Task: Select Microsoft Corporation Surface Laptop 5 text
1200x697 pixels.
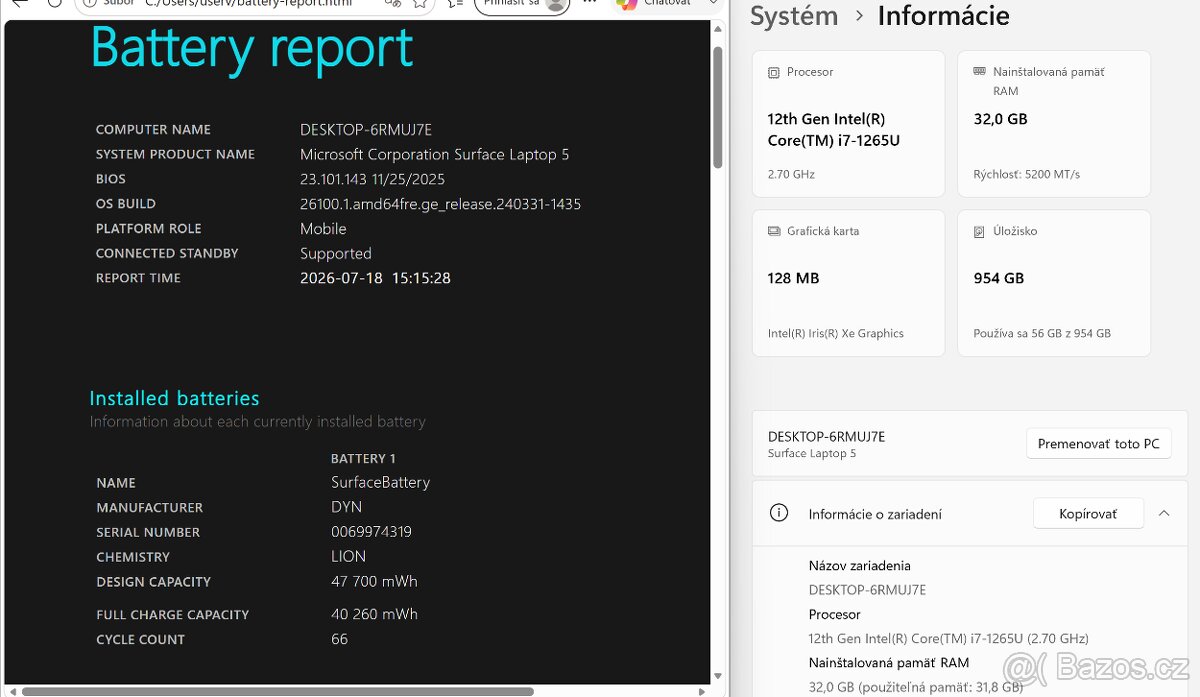Action: coord(435,154)
